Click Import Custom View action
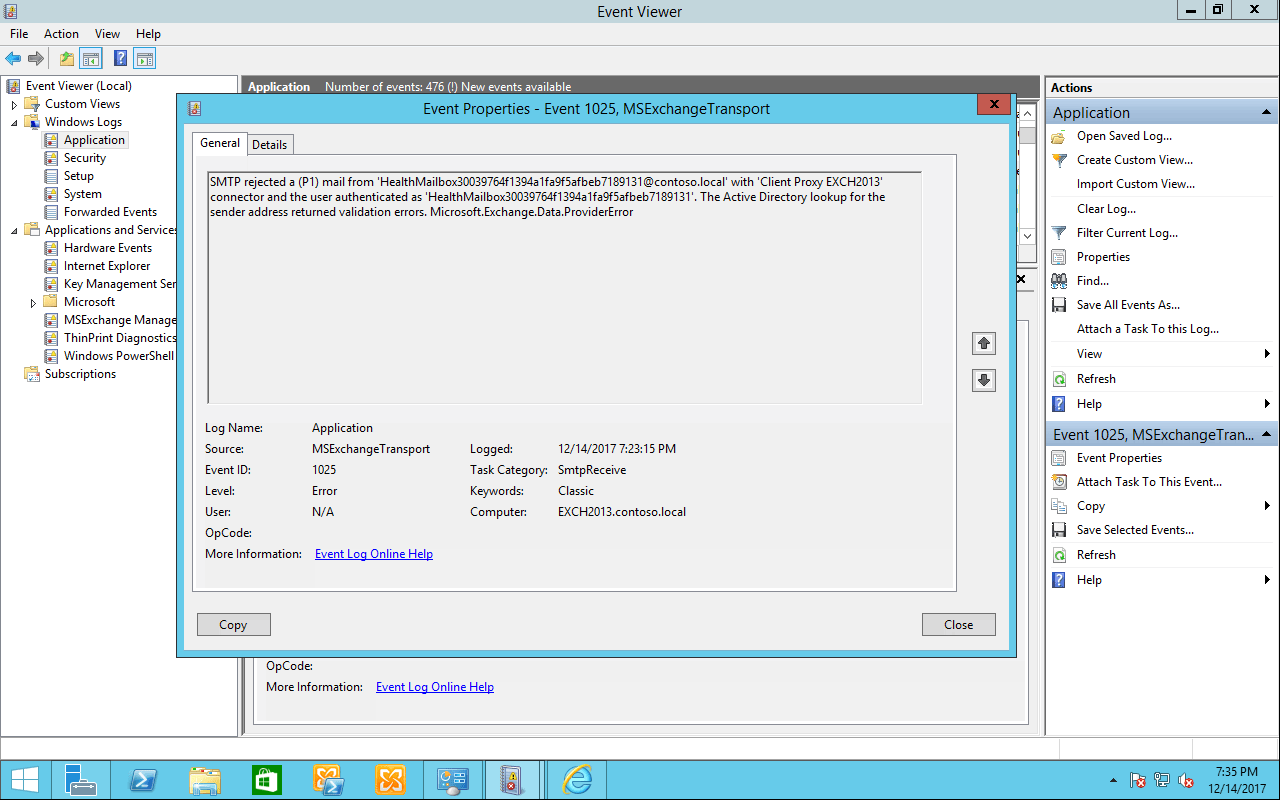 coord(1136,184)
